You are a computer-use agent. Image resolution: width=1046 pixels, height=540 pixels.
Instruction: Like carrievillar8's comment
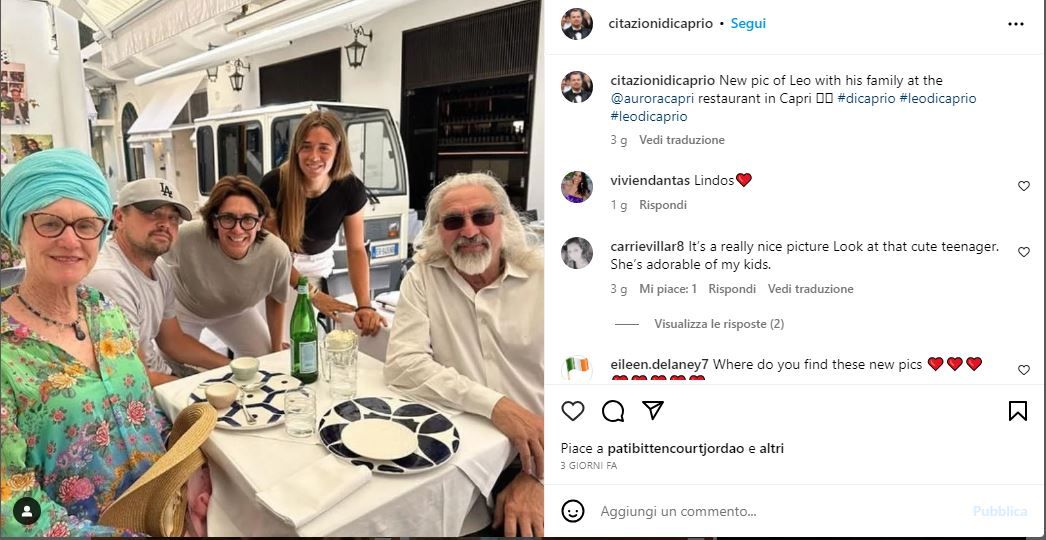click(x=1023, y=253)
